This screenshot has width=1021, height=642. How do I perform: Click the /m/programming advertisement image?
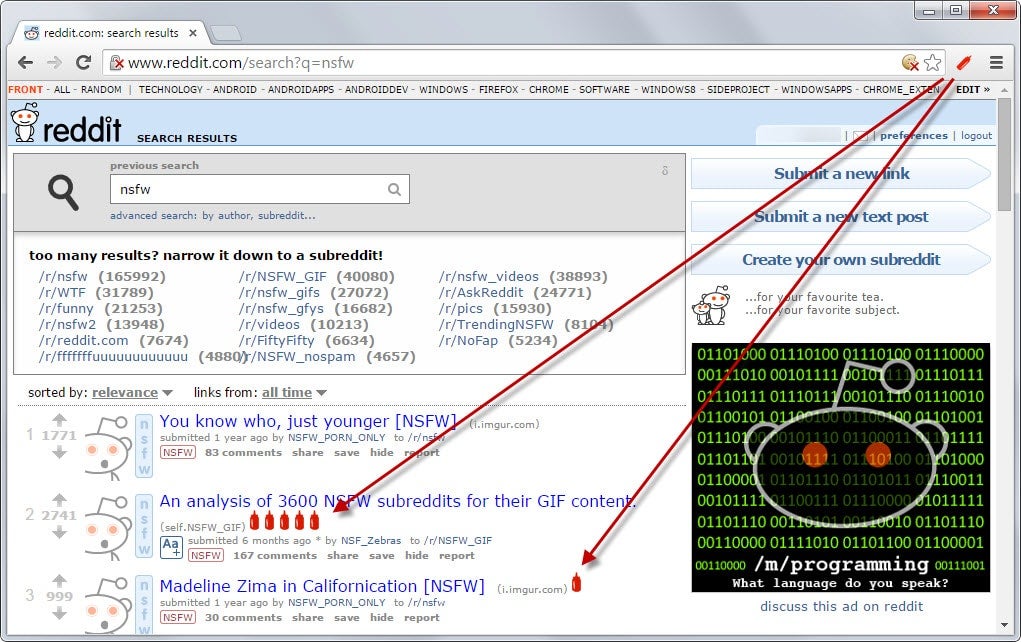(841, 468)
